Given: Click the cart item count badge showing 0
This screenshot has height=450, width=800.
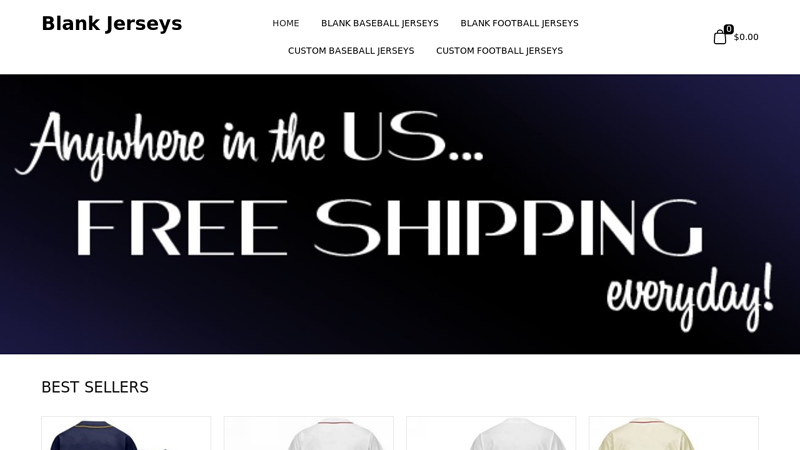Looking at the screenshot, I should pos(729,29).
